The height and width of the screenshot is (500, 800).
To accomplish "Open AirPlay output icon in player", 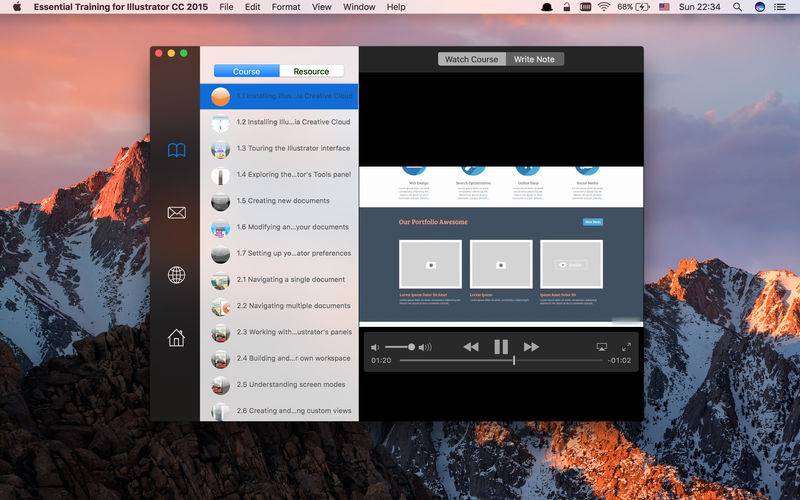I will click(602, 347).
